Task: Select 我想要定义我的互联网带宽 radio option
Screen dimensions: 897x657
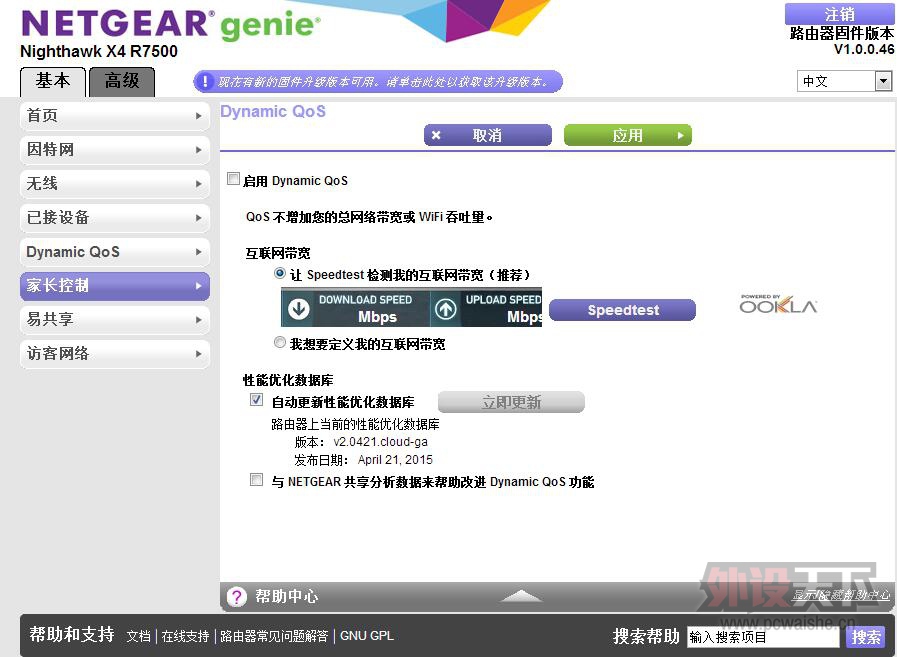Action: [x=280, y=342]
